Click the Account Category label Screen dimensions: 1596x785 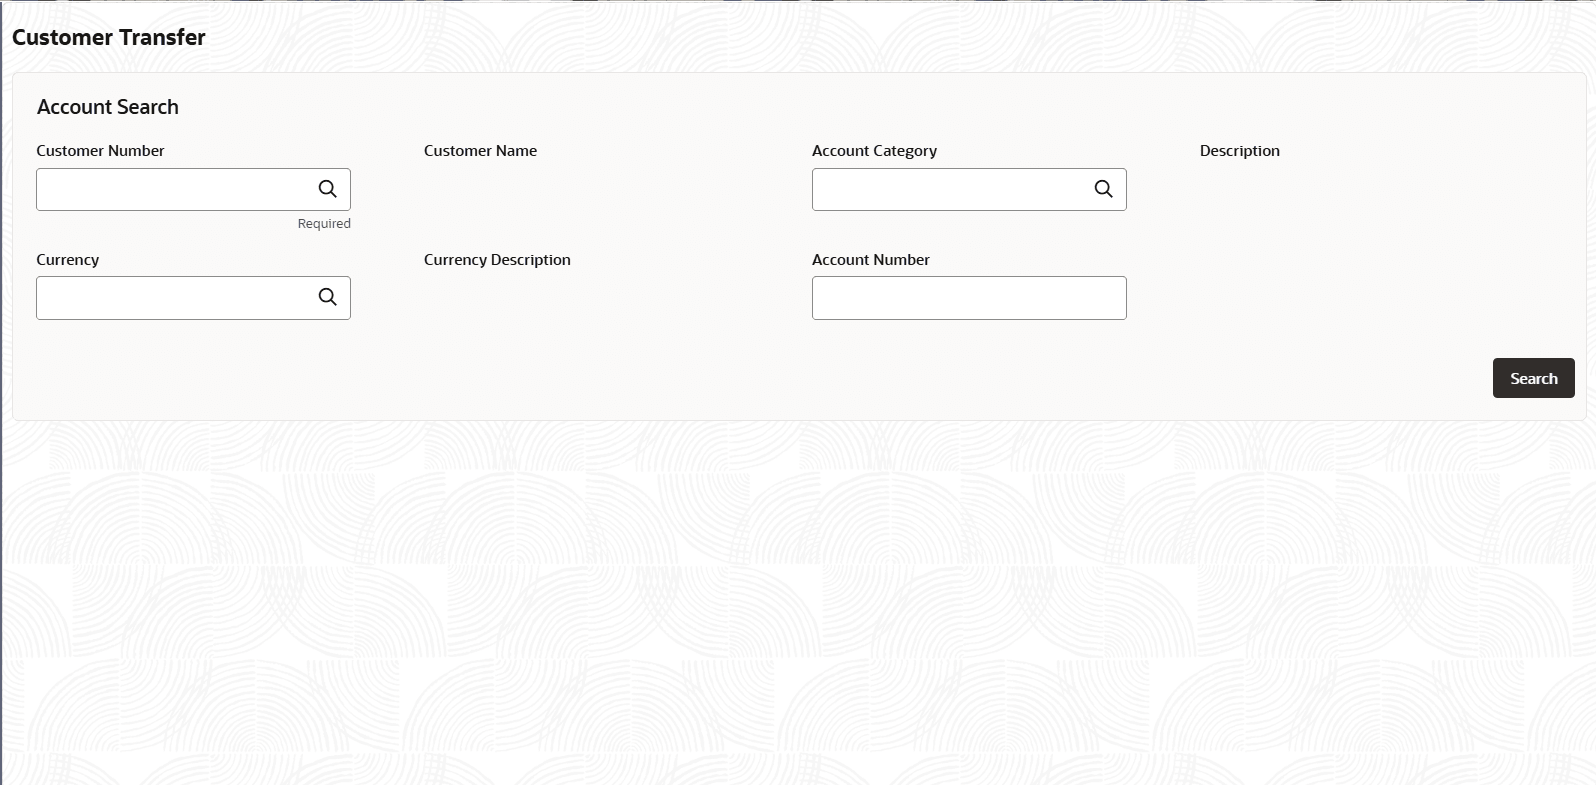(x=874, y=151)
